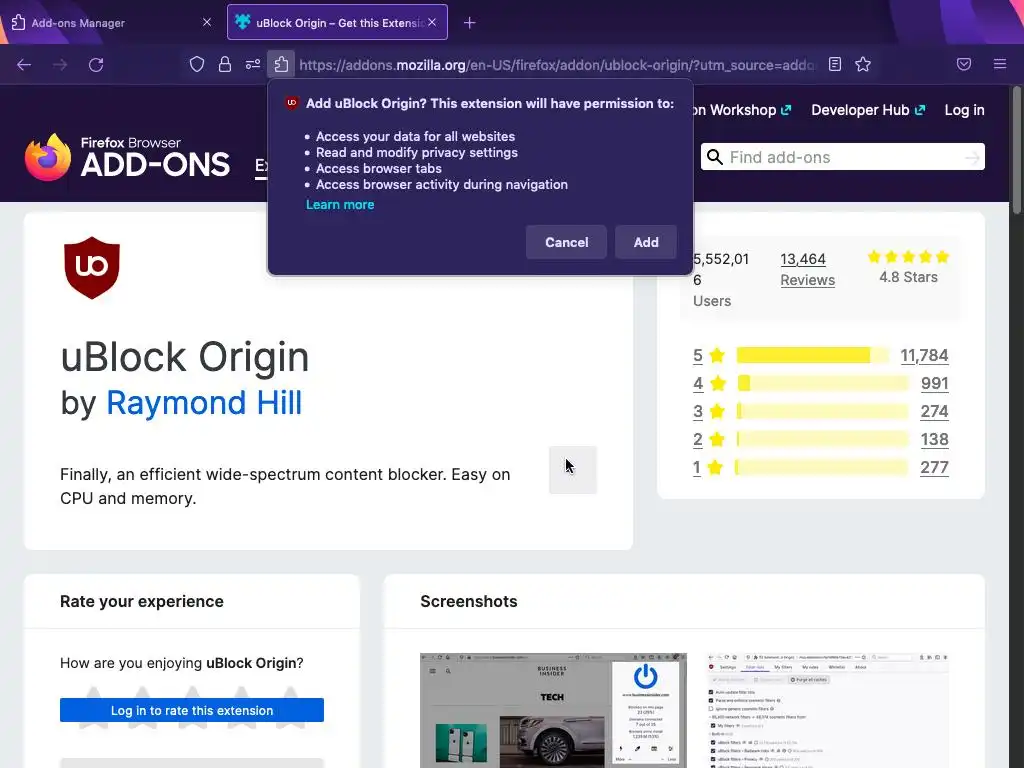Click the 'Screenshots' section heading
The width and height of the screenshot is (1024, 768).
[x=469, y=601]
